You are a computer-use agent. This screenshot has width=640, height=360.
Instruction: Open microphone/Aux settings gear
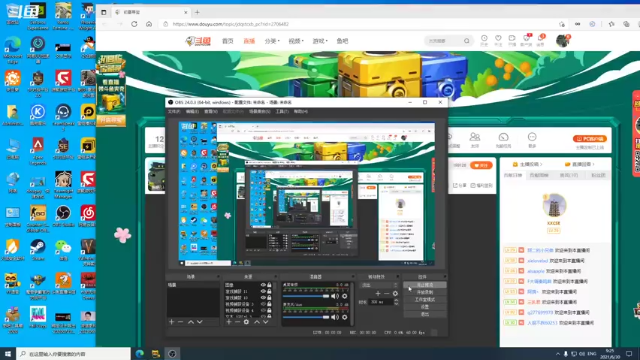[x=345, y=317]
